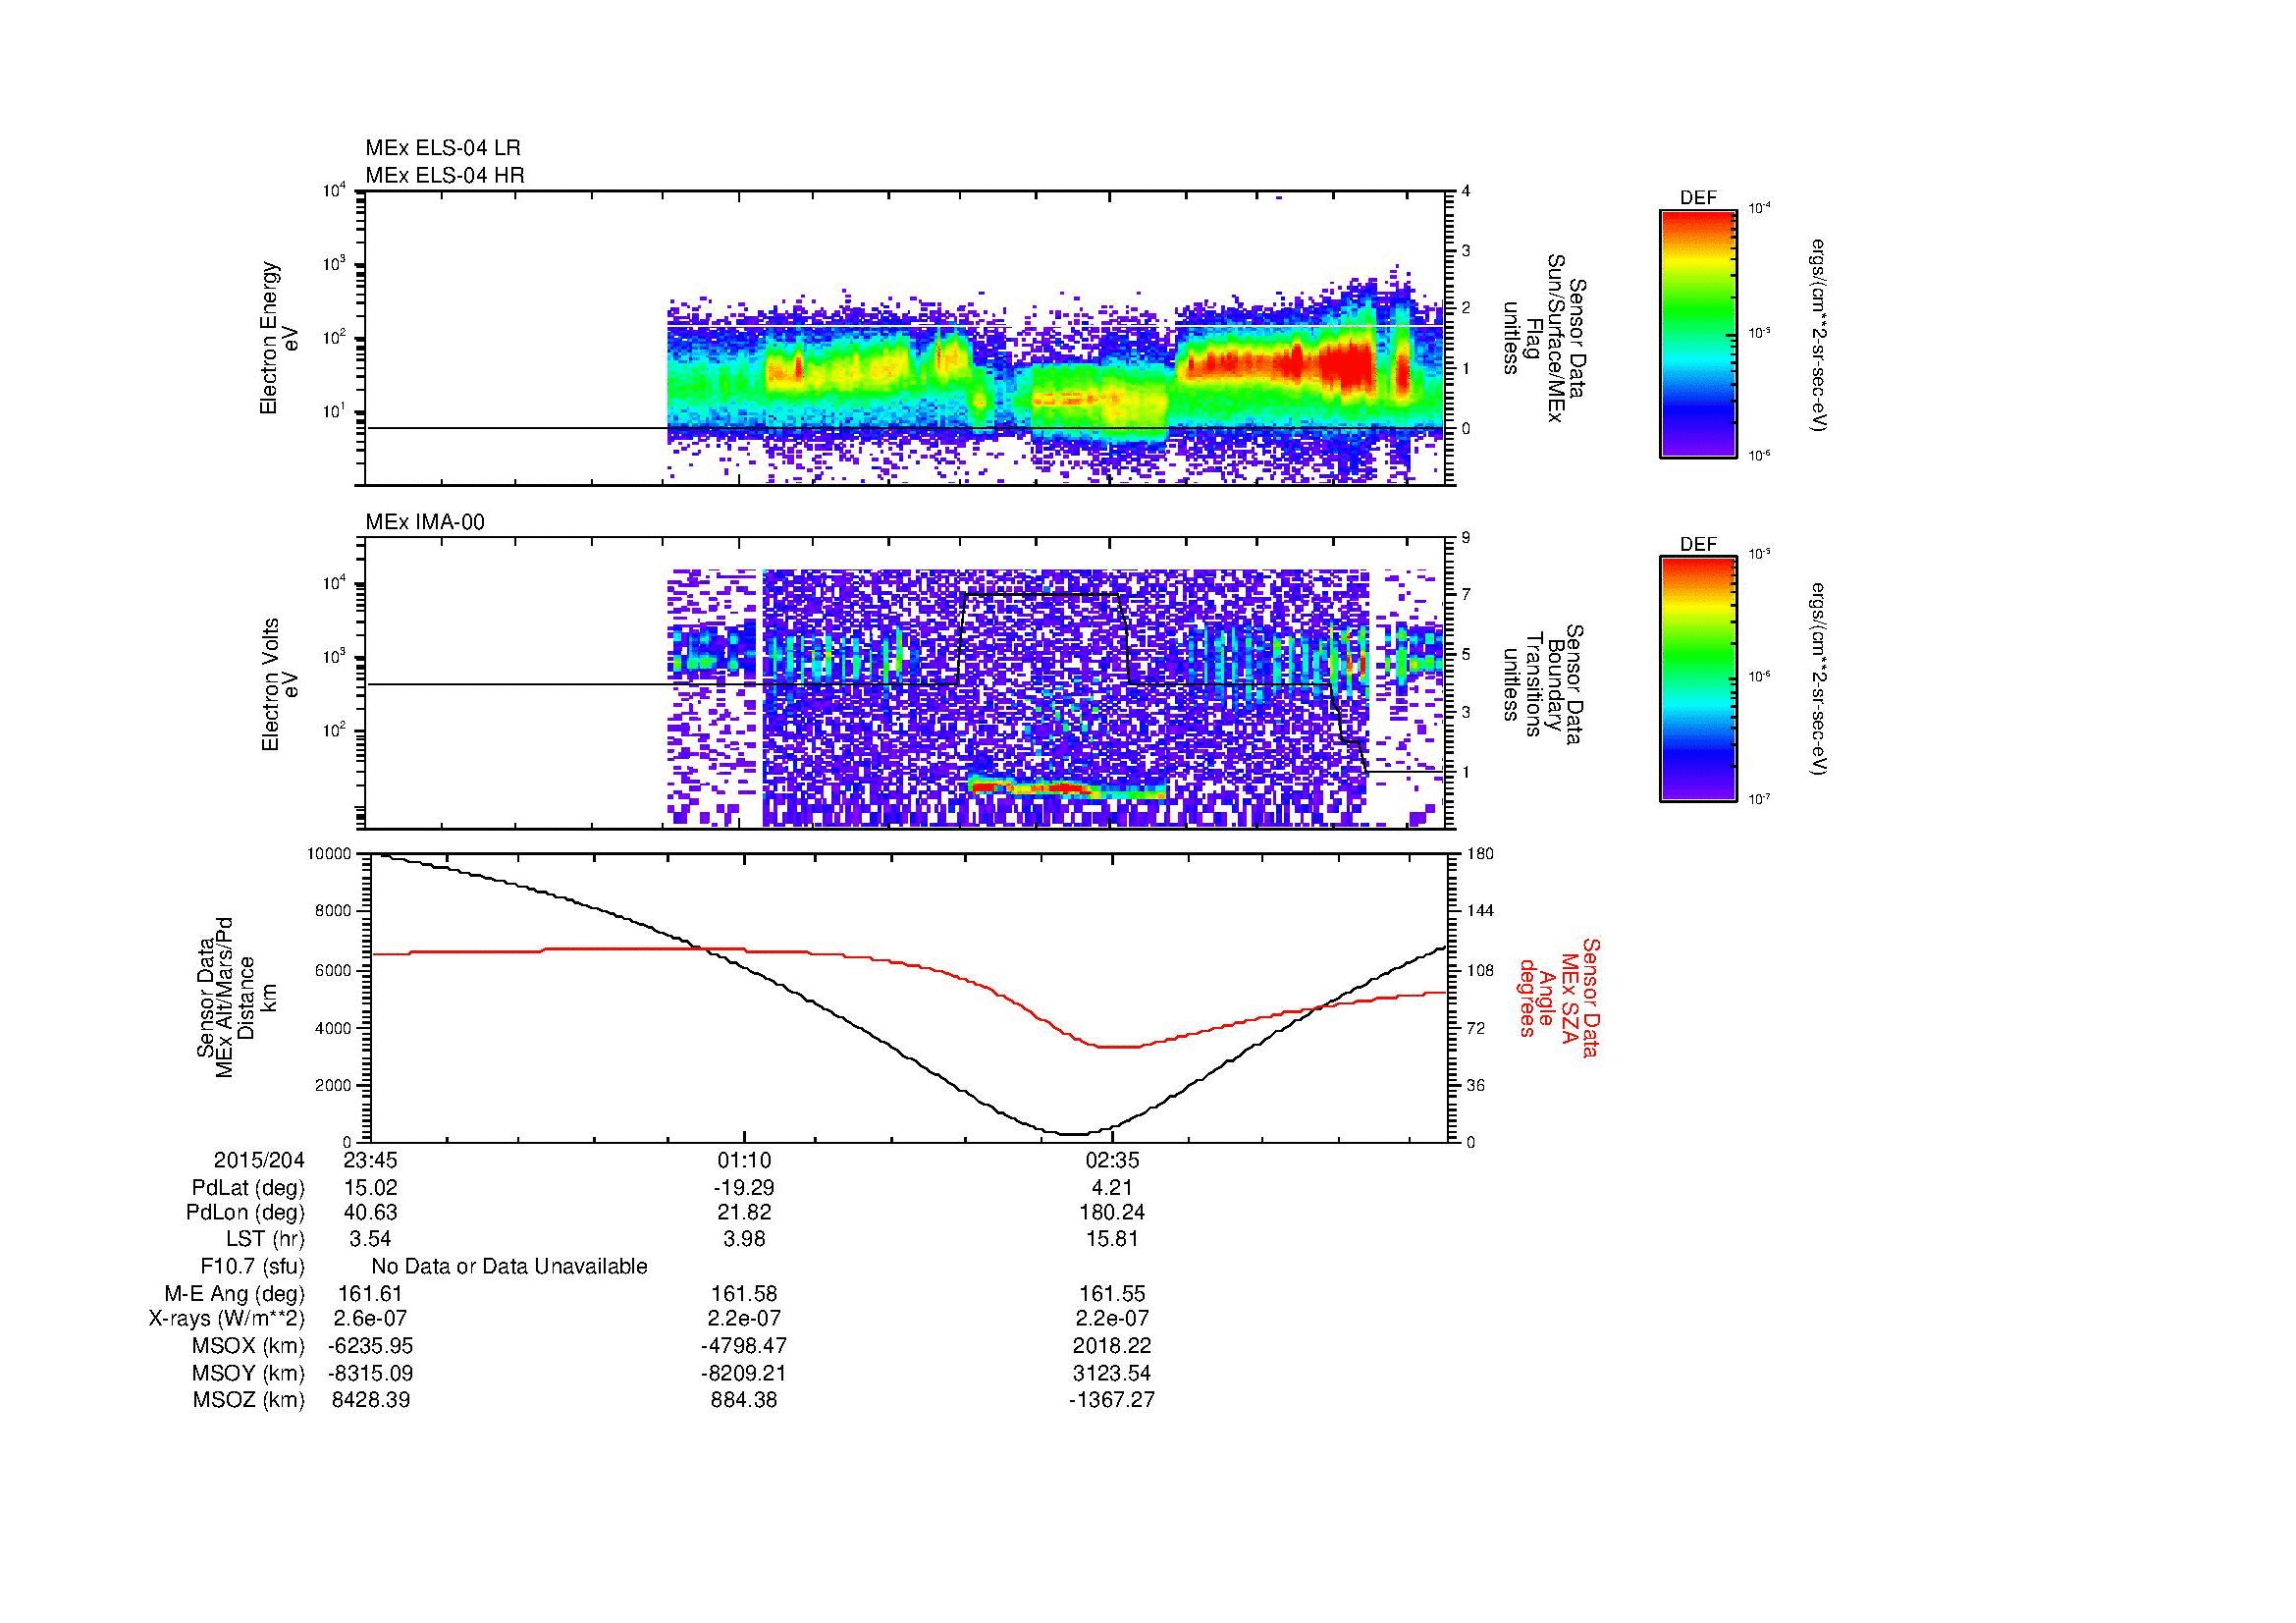Click the '23:45' time tick label
The image size is (2296, 1623).
coord(370,1161)
